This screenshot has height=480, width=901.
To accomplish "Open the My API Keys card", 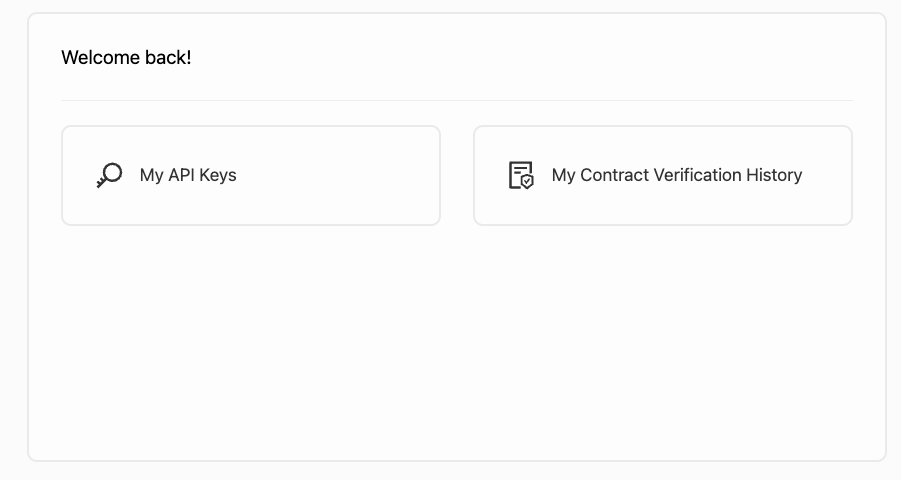I will (x=250, y=175).
